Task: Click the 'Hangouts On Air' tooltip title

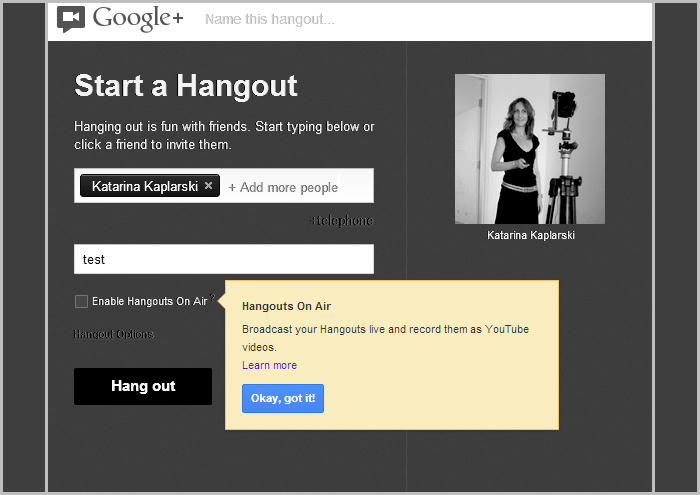Action: point(286,306)
